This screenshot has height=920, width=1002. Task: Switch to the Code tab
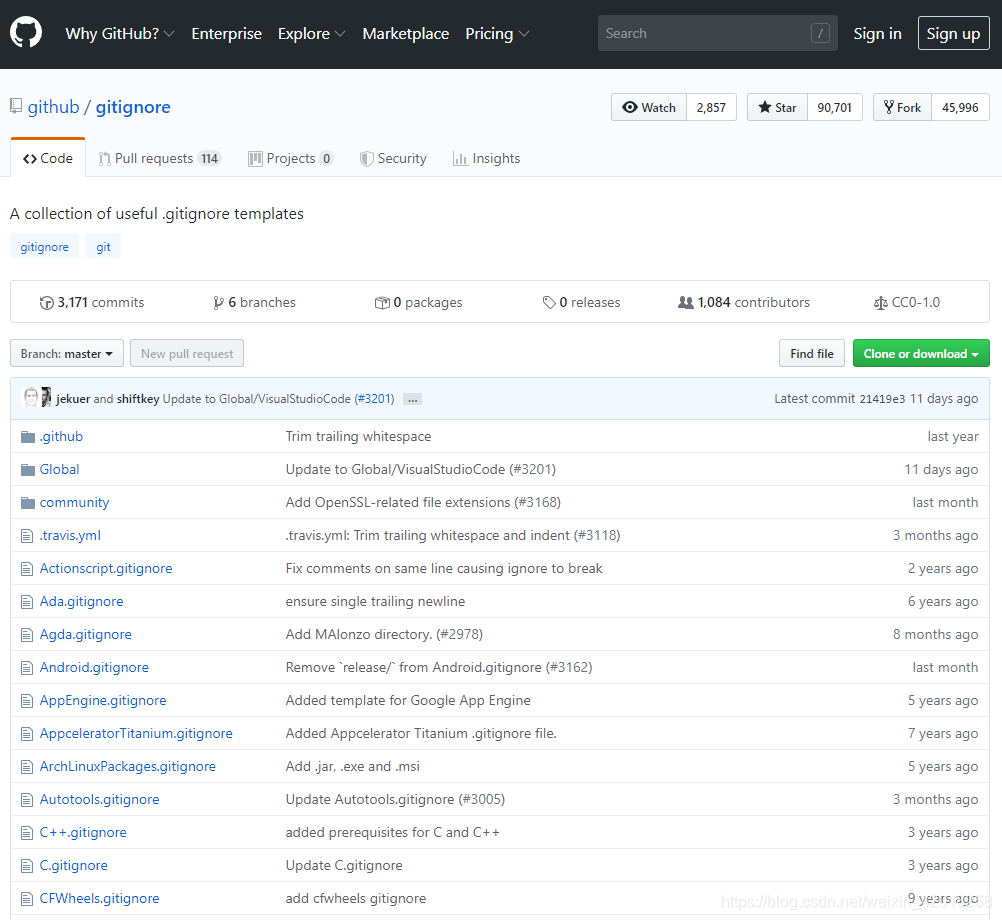pos(48,158)
